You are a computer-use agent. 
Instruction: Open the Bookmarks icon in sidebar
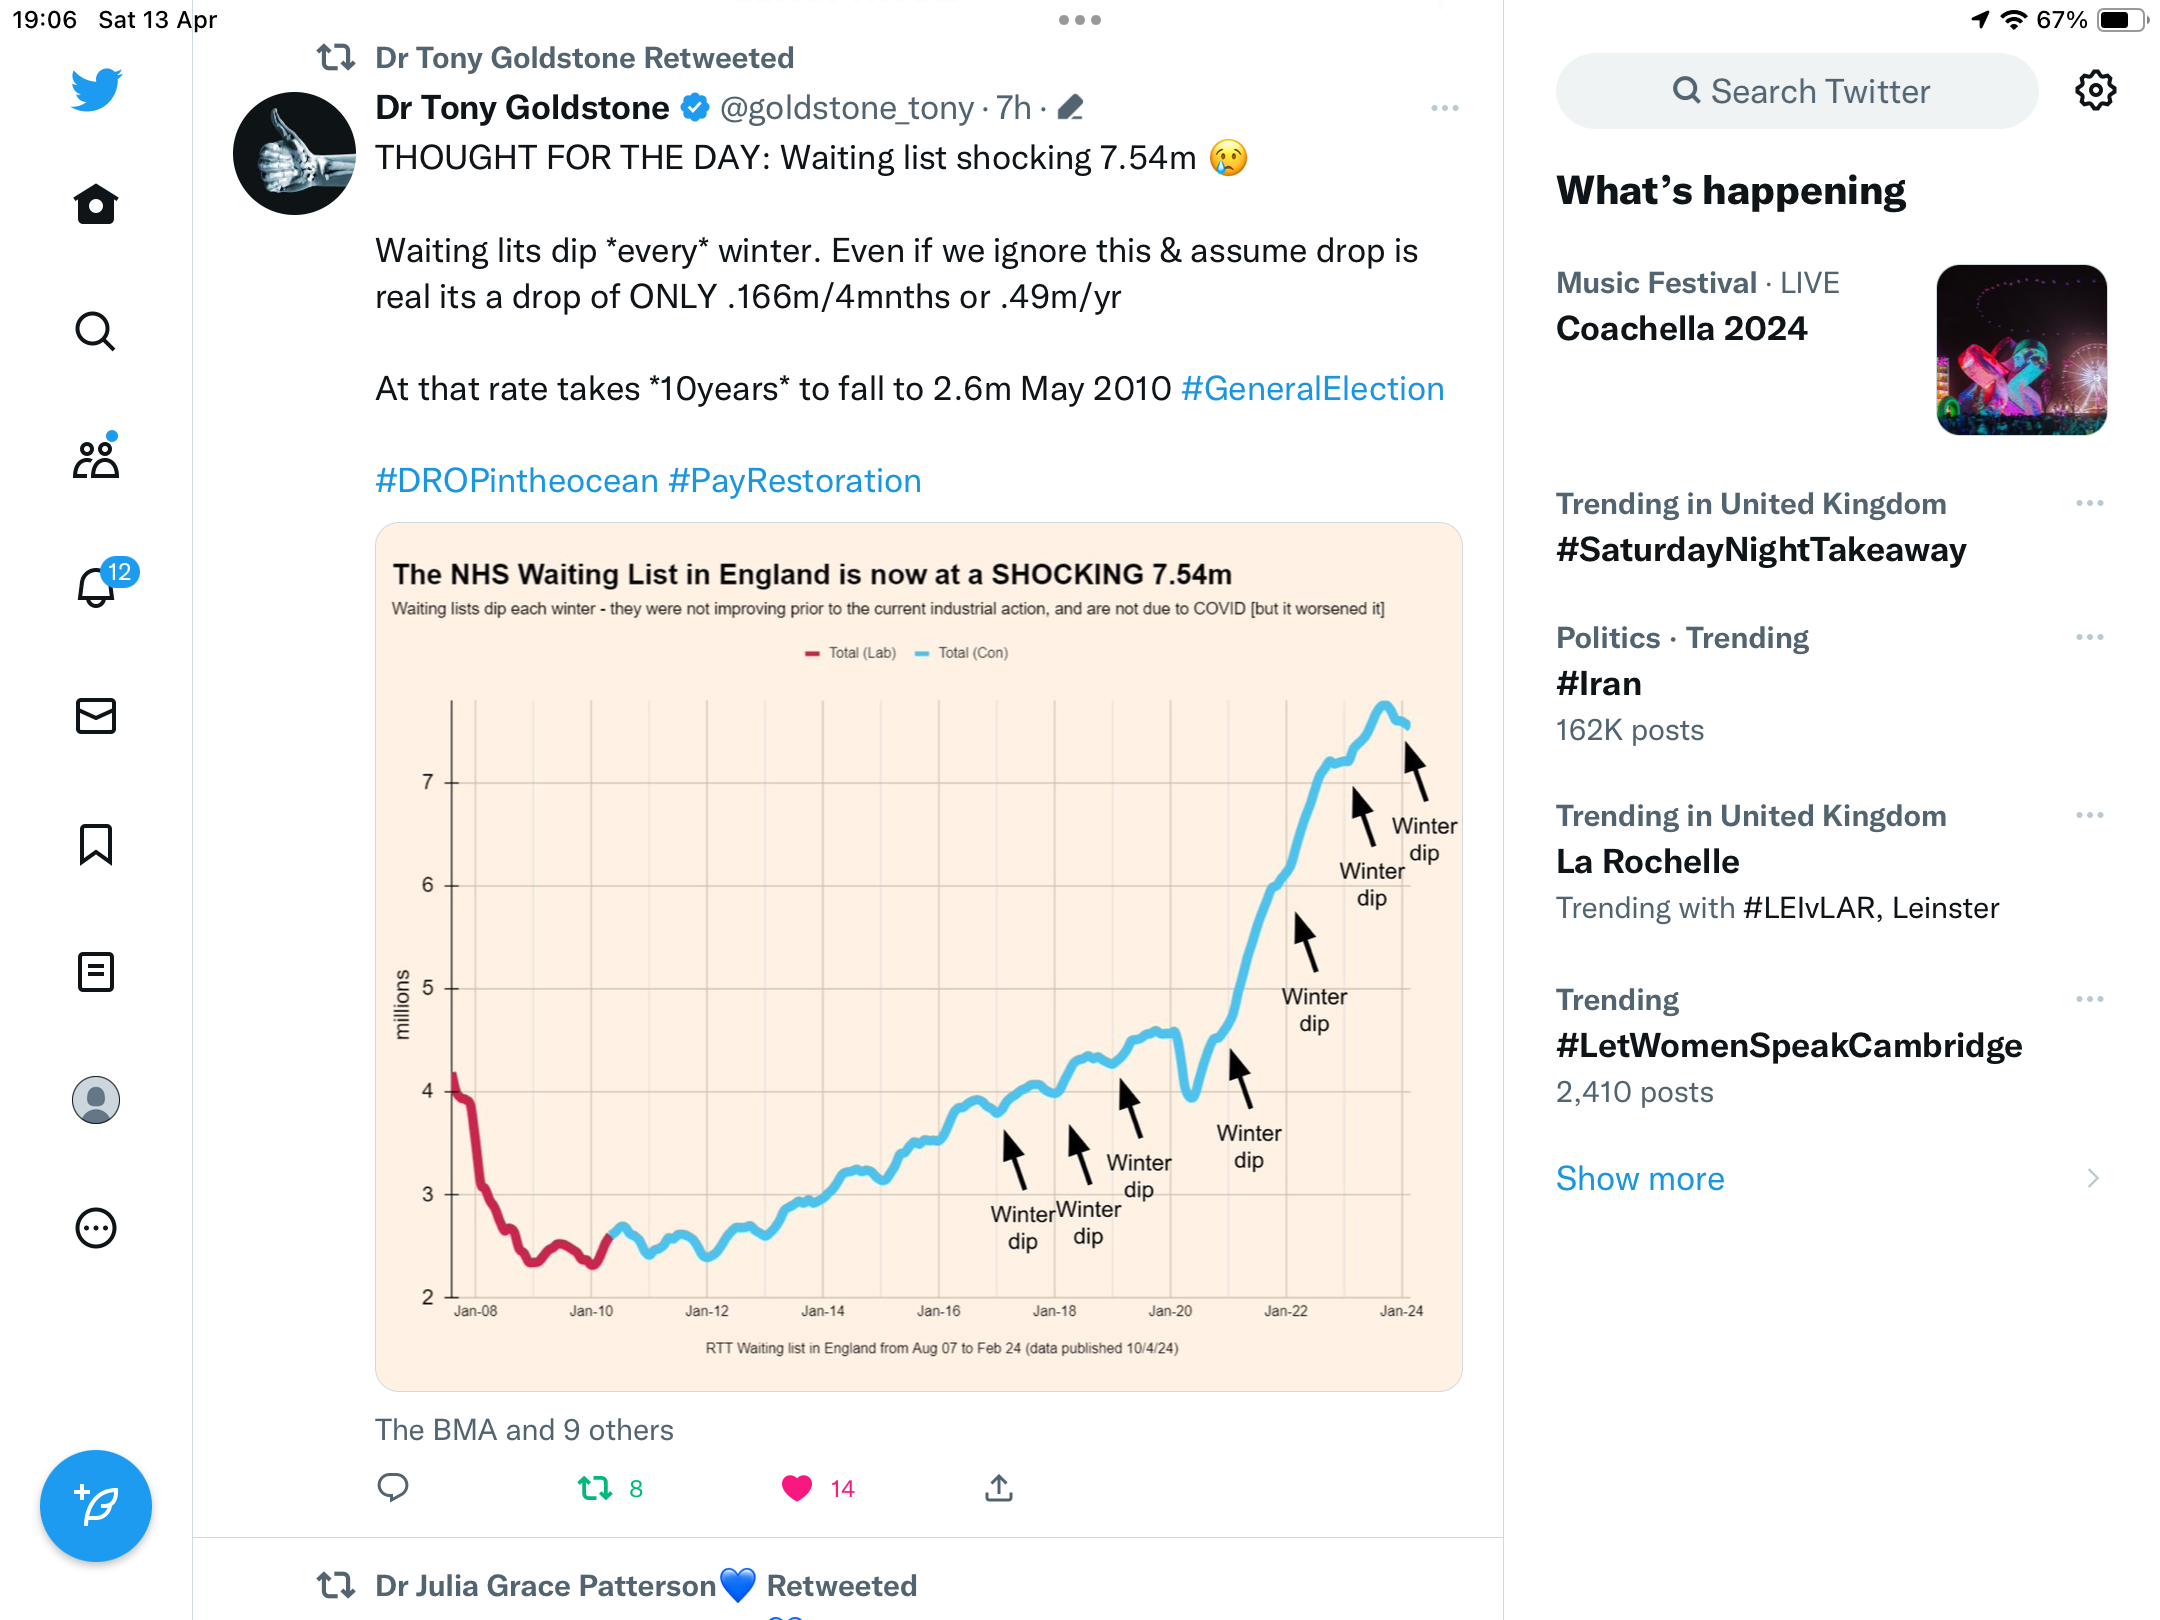(96, 844)
